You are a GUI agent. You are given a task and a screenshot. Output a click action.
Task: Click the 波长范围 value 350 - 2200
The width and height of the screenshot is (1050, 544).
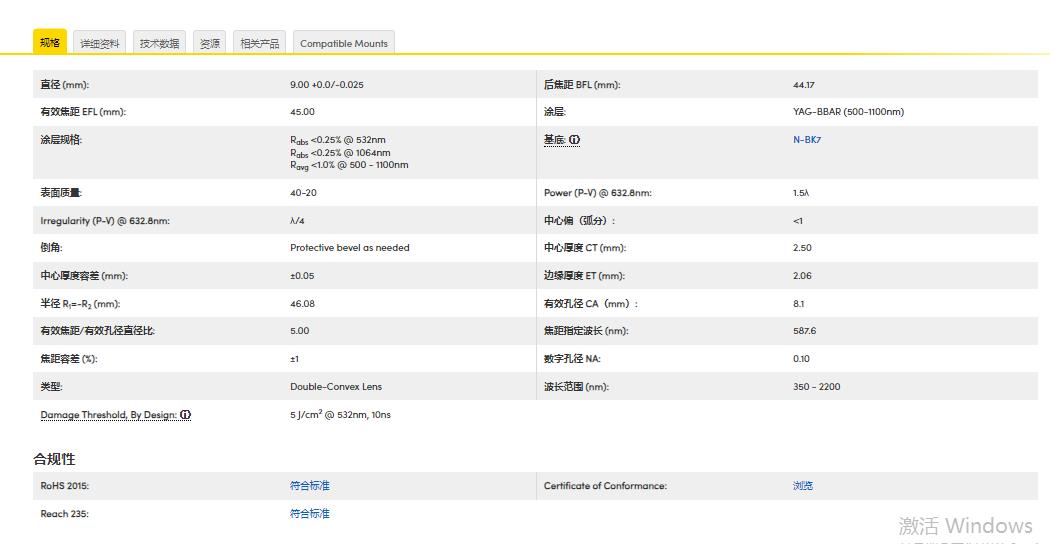click(819, 387)
